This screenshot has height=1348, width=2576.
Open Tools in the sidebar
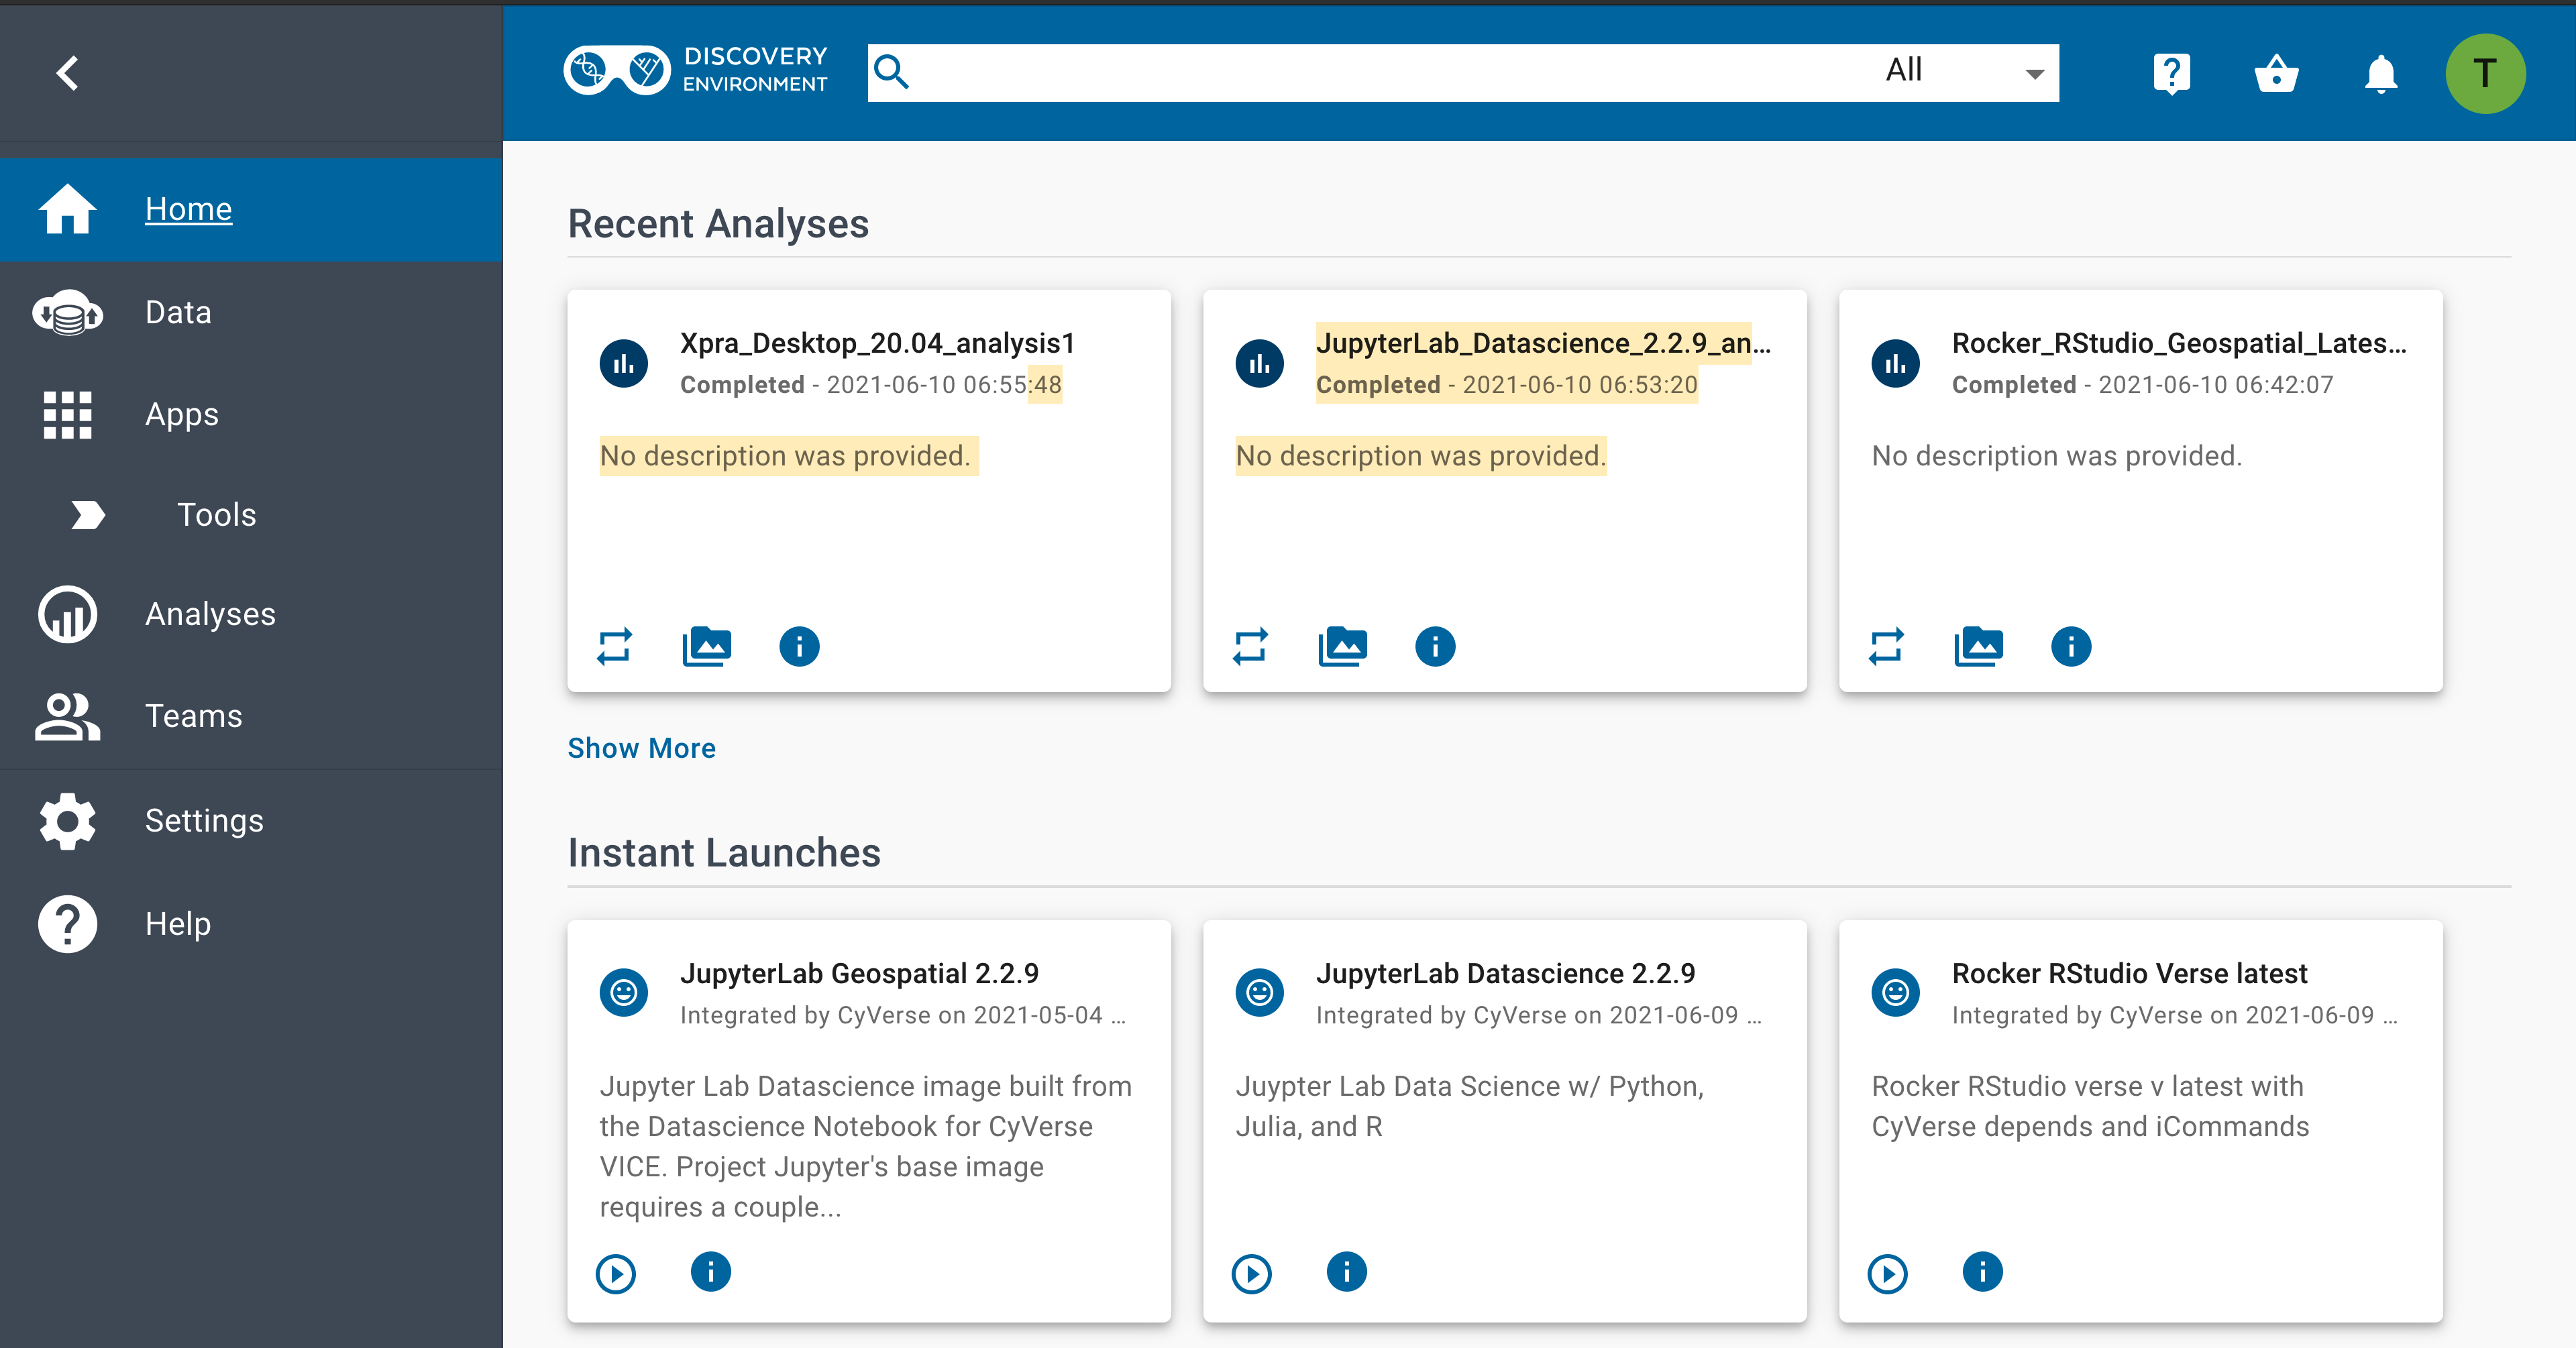click(217, 514)
